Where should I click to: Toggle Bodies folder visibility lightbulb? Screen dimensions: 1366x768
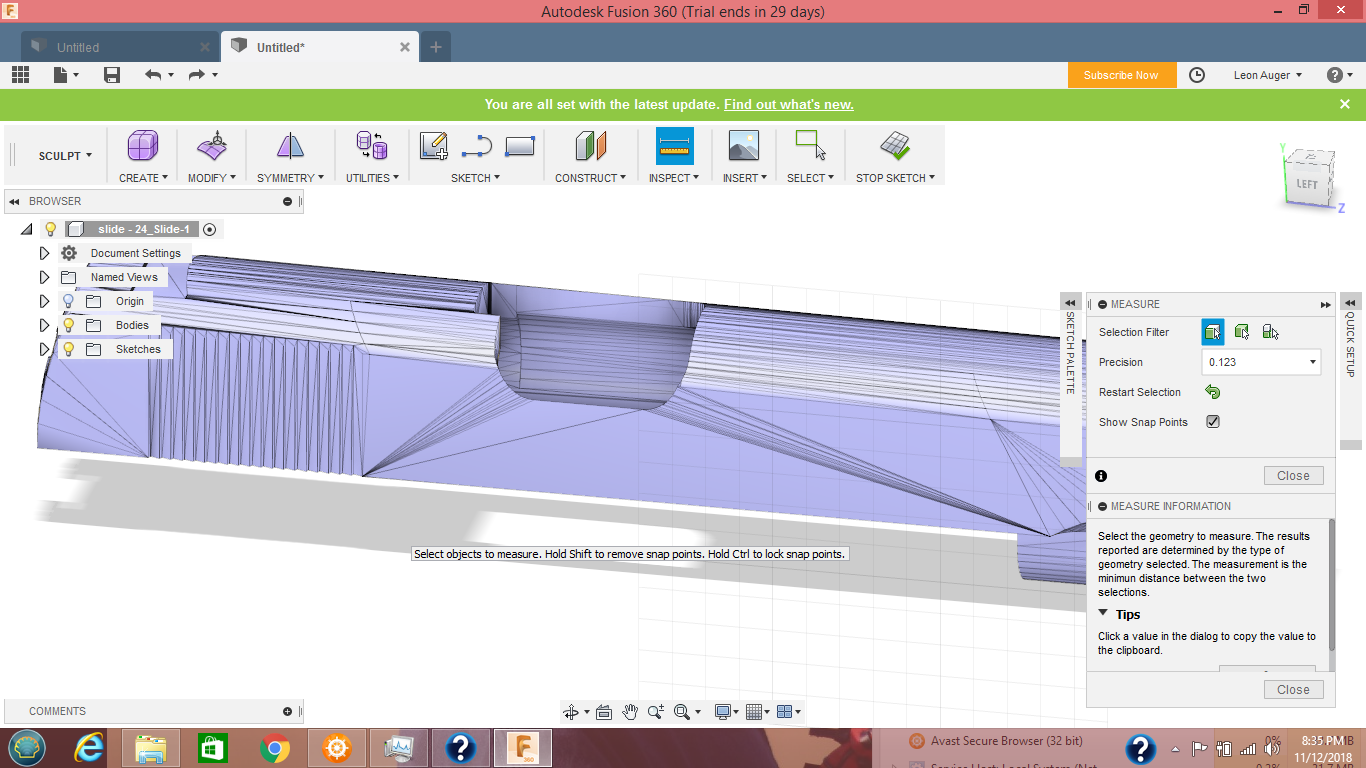click(x=69, y=325)
